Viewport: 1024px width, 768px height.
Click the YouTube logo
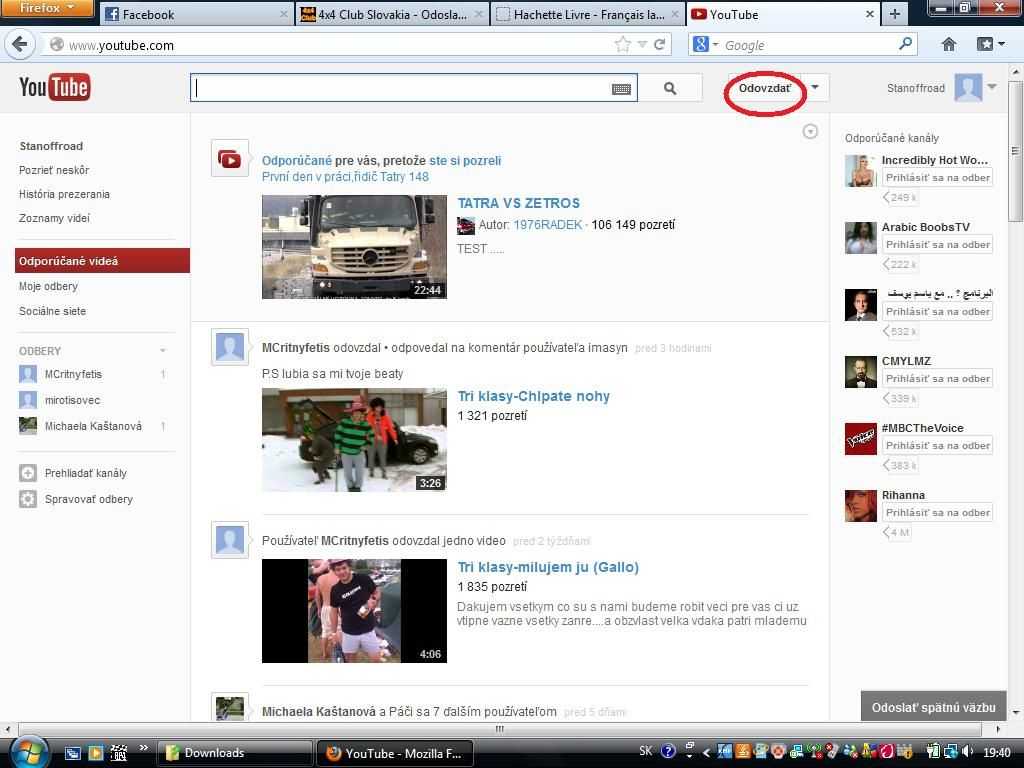pos(55,88)
